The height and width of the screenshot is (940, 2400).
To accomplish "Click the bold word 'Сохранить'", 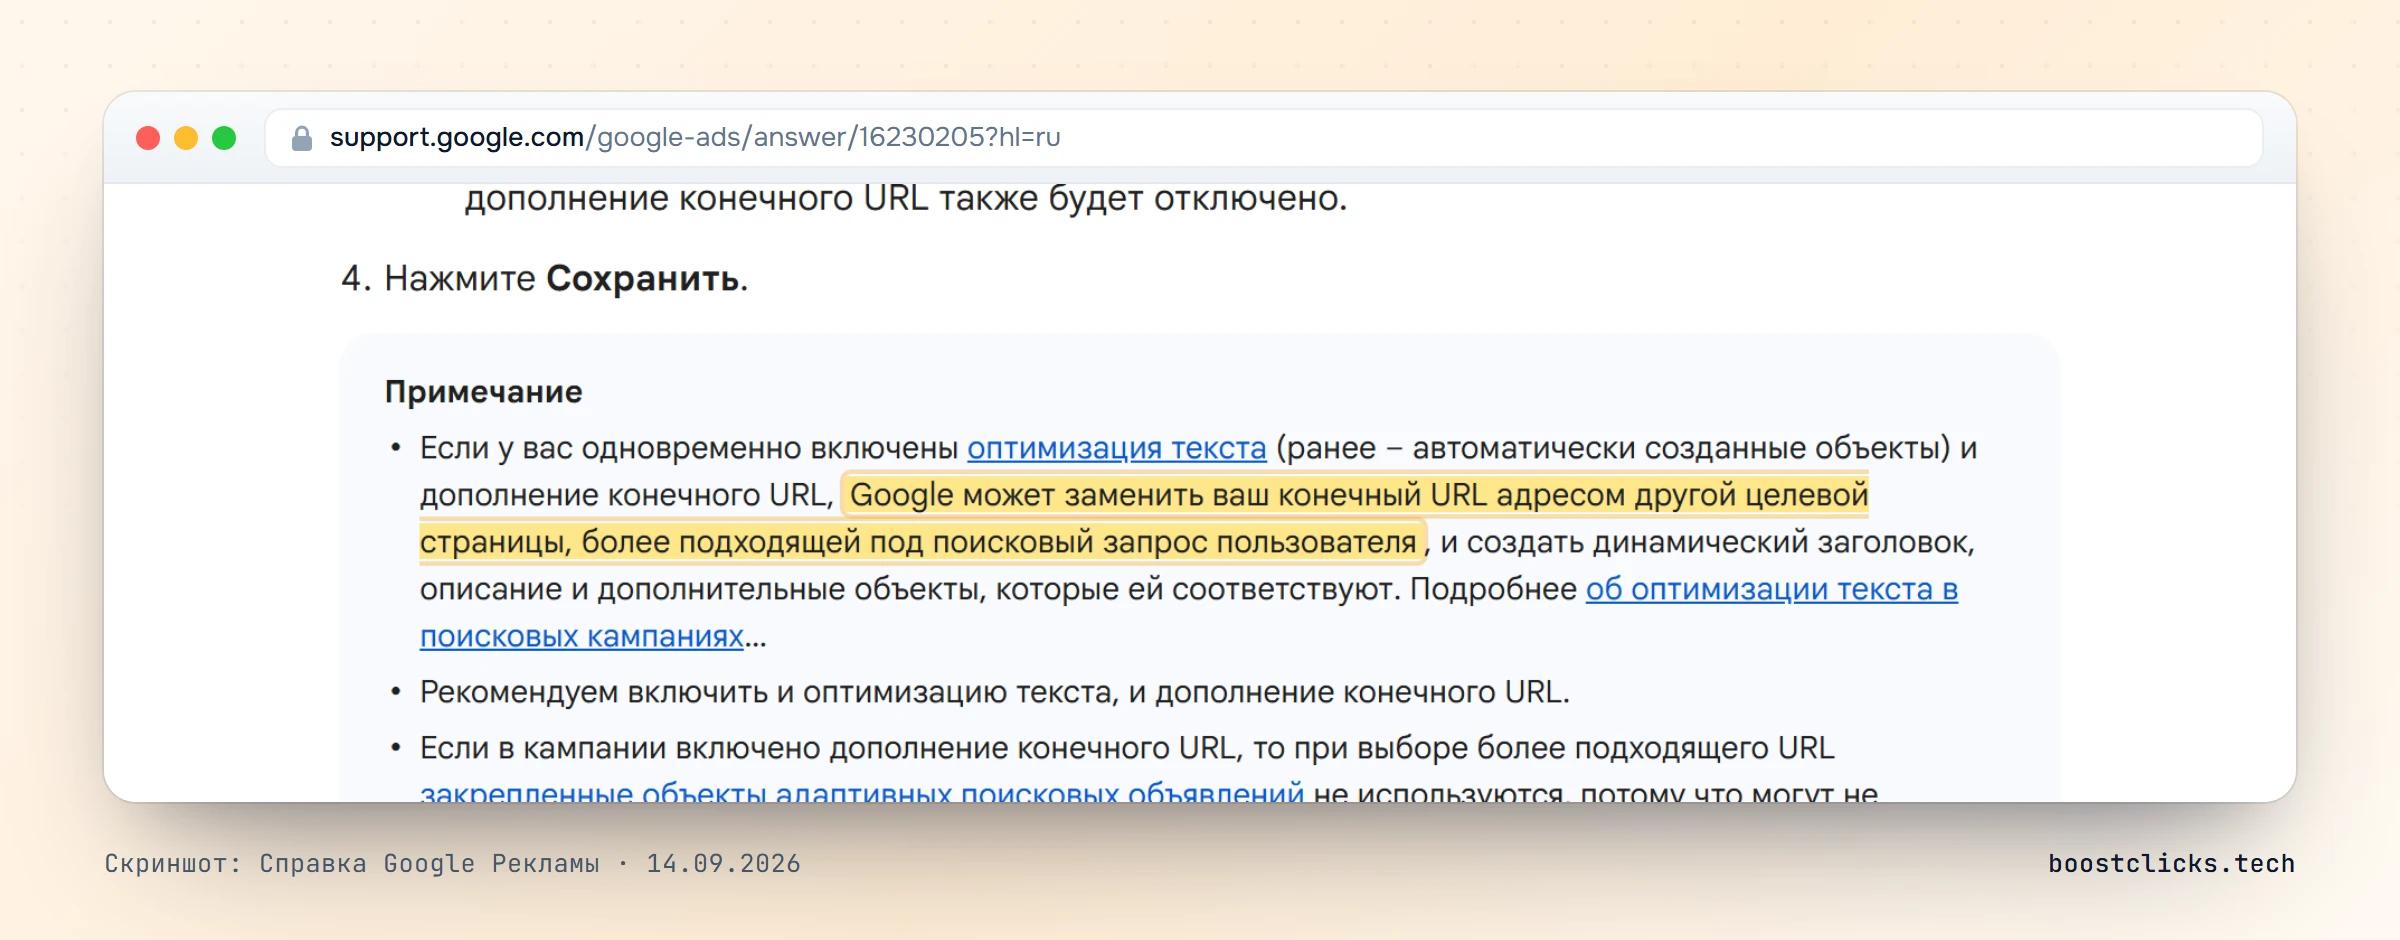I will pyautogui.click(x=643, y=278).
